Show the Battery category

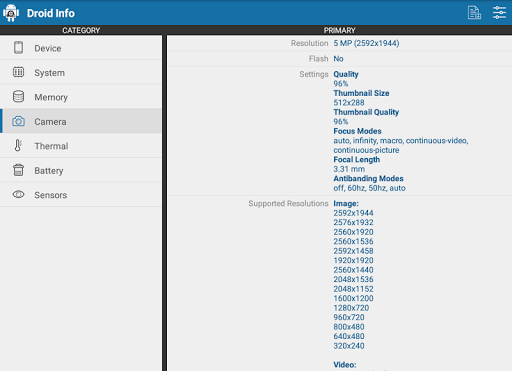81,170
